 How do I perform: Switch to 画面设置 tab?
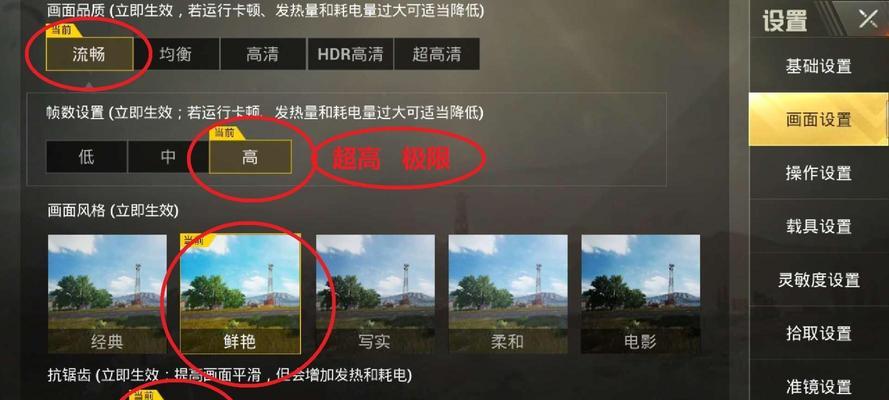coord(819,119)
